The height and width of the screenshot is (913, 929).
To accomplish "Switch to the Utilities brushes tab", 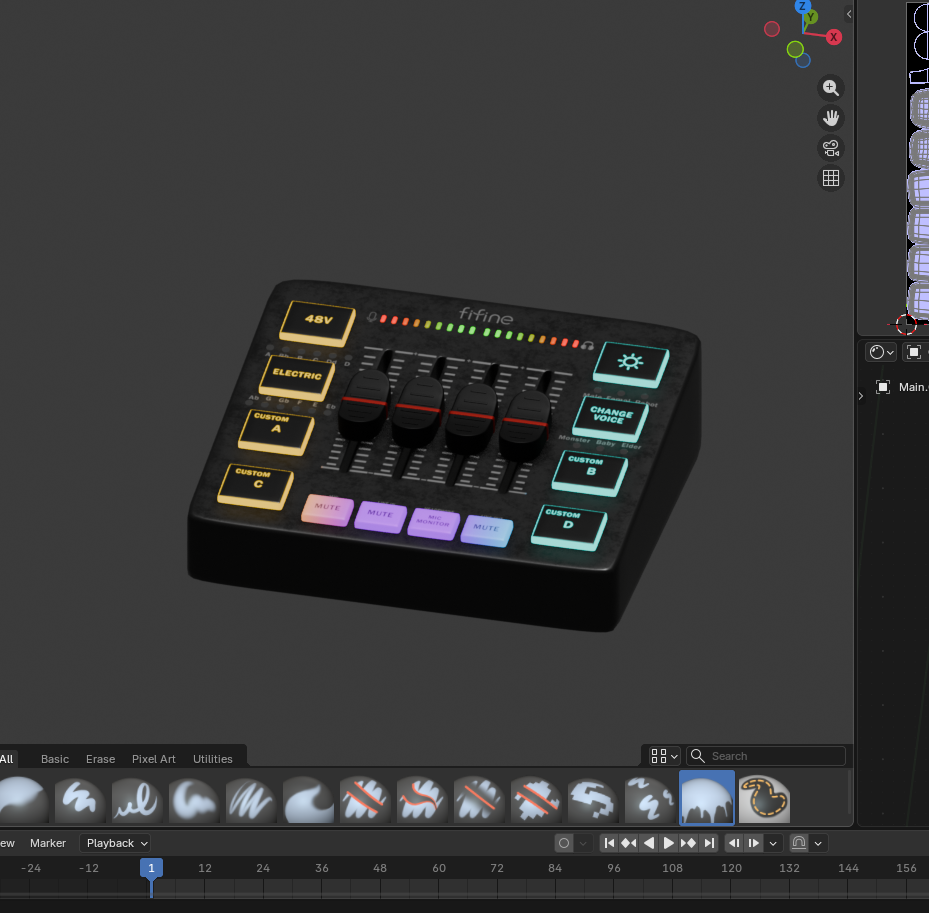I will [213, 759].
